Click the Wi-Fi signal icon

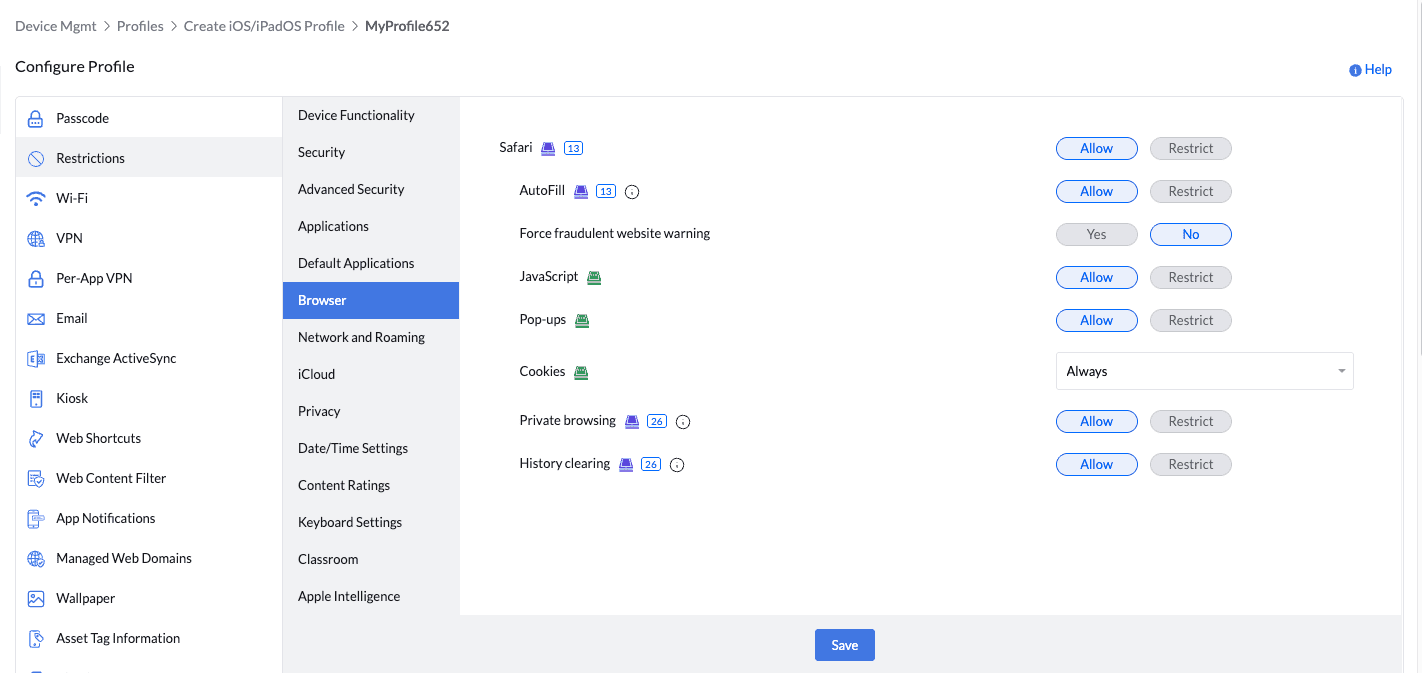click(x=36, y=198)
